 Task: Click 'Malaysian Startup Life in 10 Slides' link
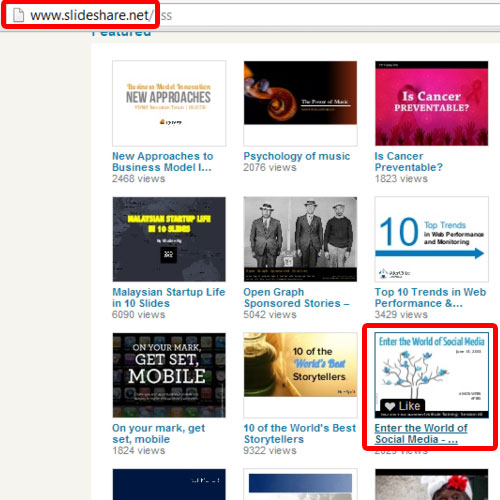[169, 298]
